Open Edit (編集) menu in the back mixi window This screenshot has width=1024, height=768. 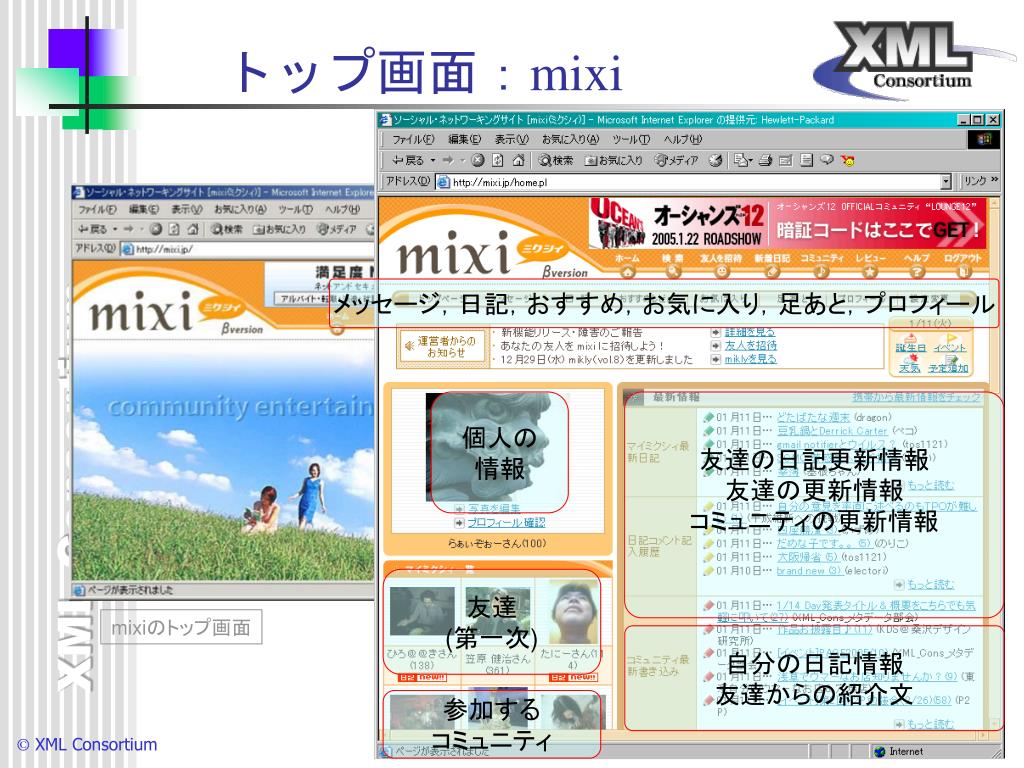[x=144, y=210]
